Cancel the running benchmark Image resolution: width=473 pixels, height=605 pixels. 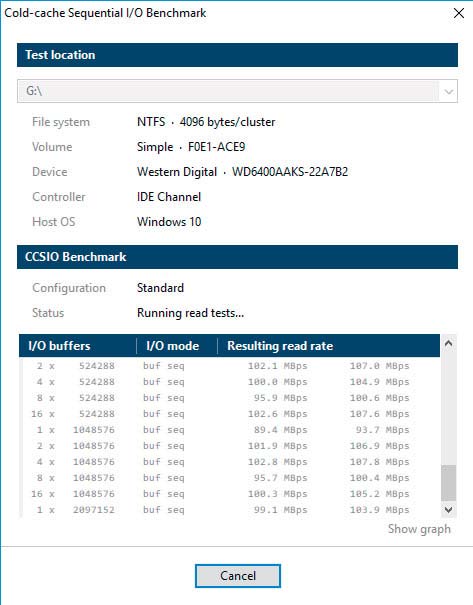[x=238, y=576]
